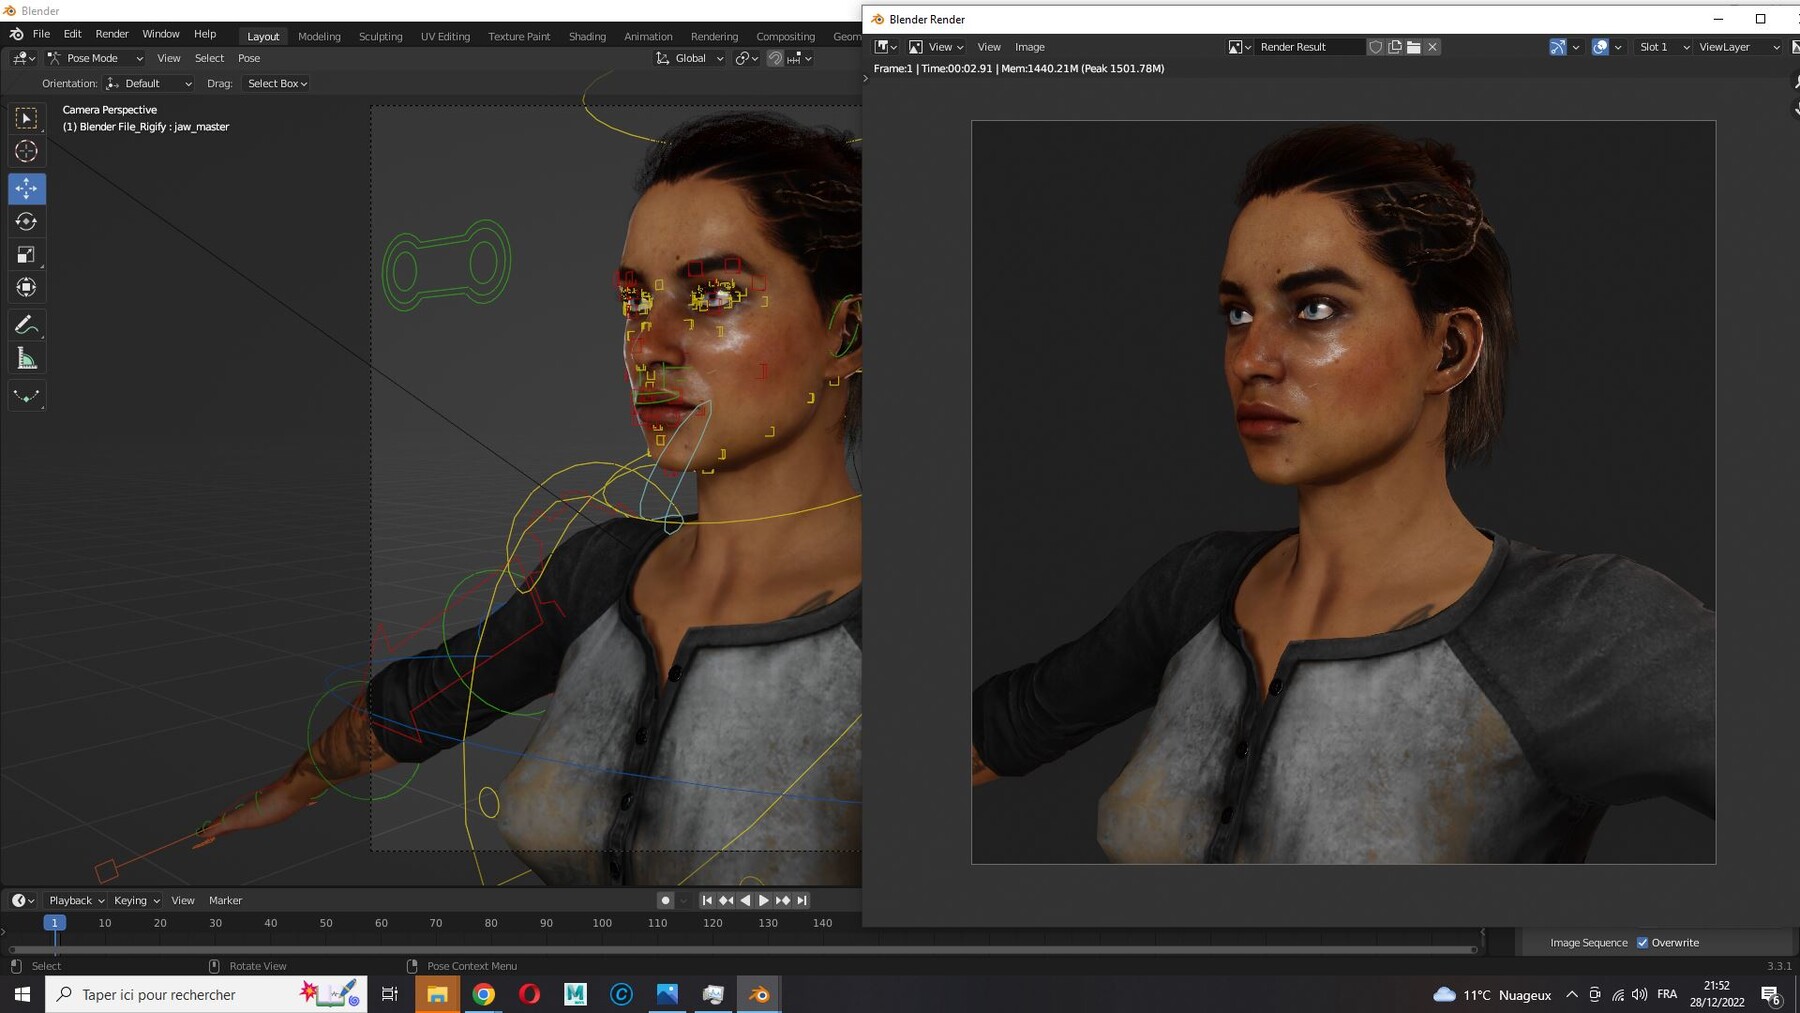Image resolution: width=1800 pixels, height=1013 pixels.
Task: Open the Playback dropdown
Action: coord(76,900)
